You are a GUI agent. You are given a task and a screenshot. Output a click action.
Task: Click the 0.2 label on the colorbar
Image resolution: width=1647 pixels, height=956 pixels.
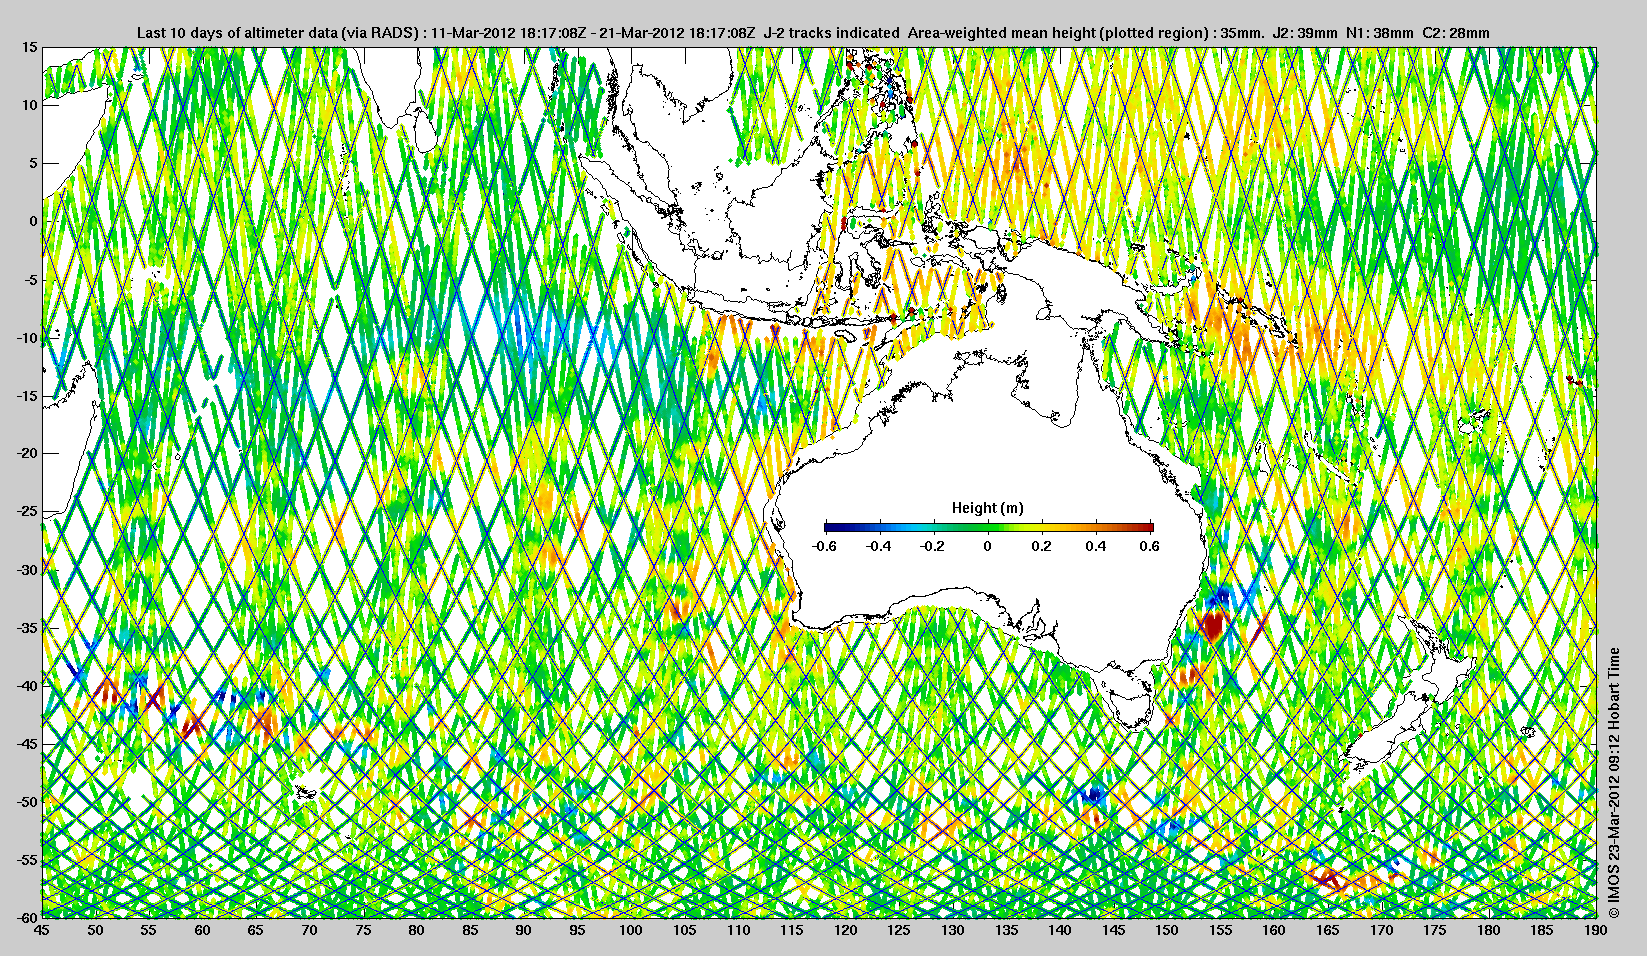1042,546
